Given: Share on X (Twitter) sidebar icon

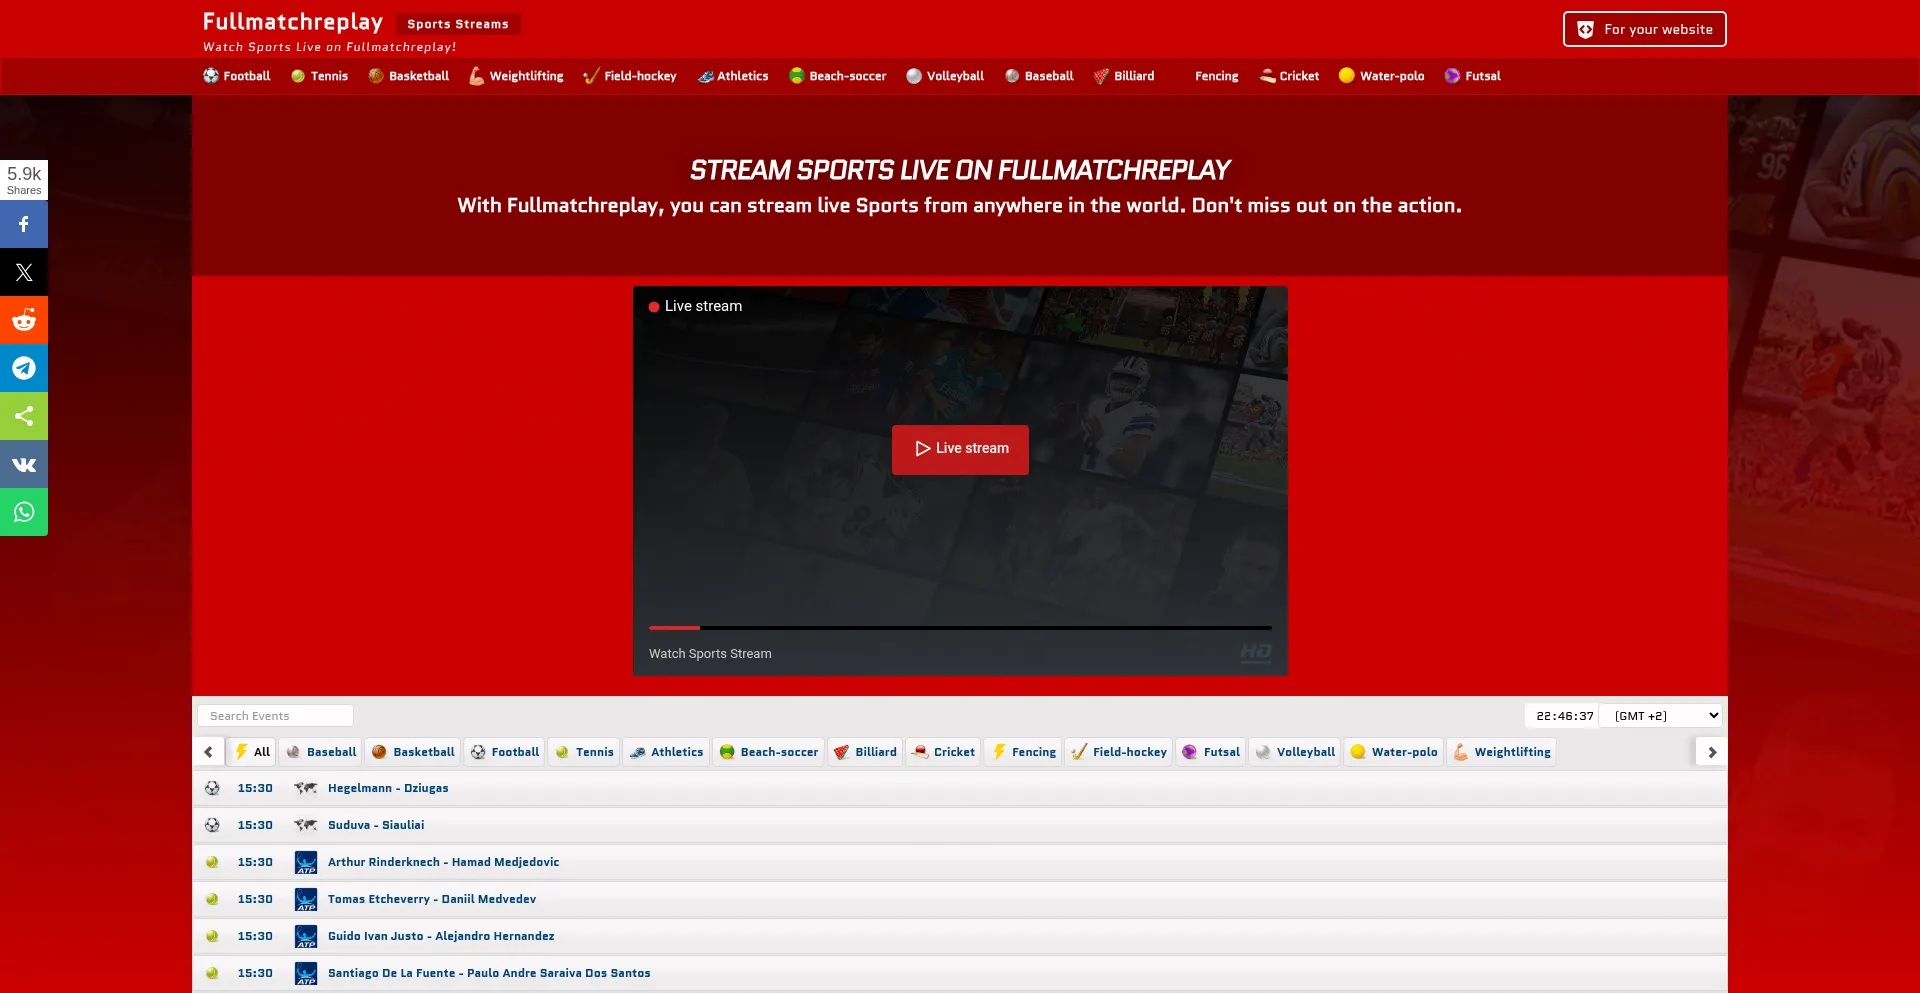Looking at the screenshot, I should [24, 272].
